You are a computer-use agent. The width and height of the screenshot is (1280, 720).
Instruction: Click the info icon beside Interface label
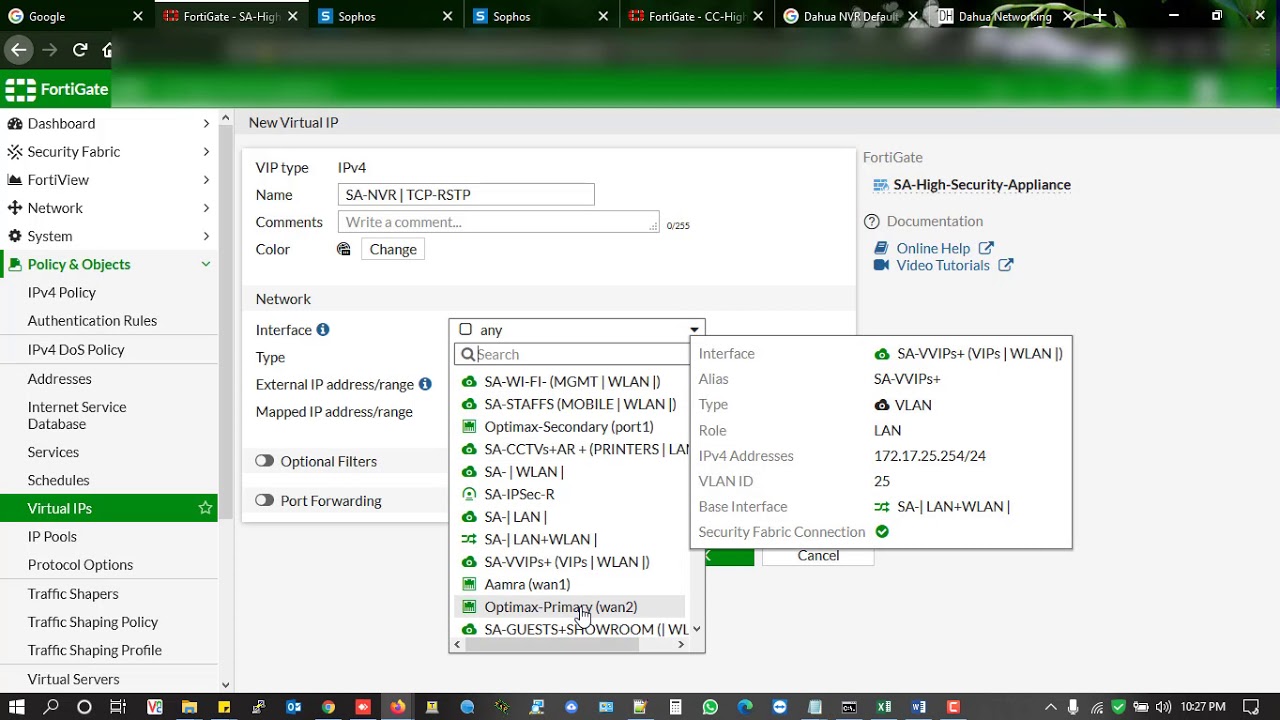point(323,330)
